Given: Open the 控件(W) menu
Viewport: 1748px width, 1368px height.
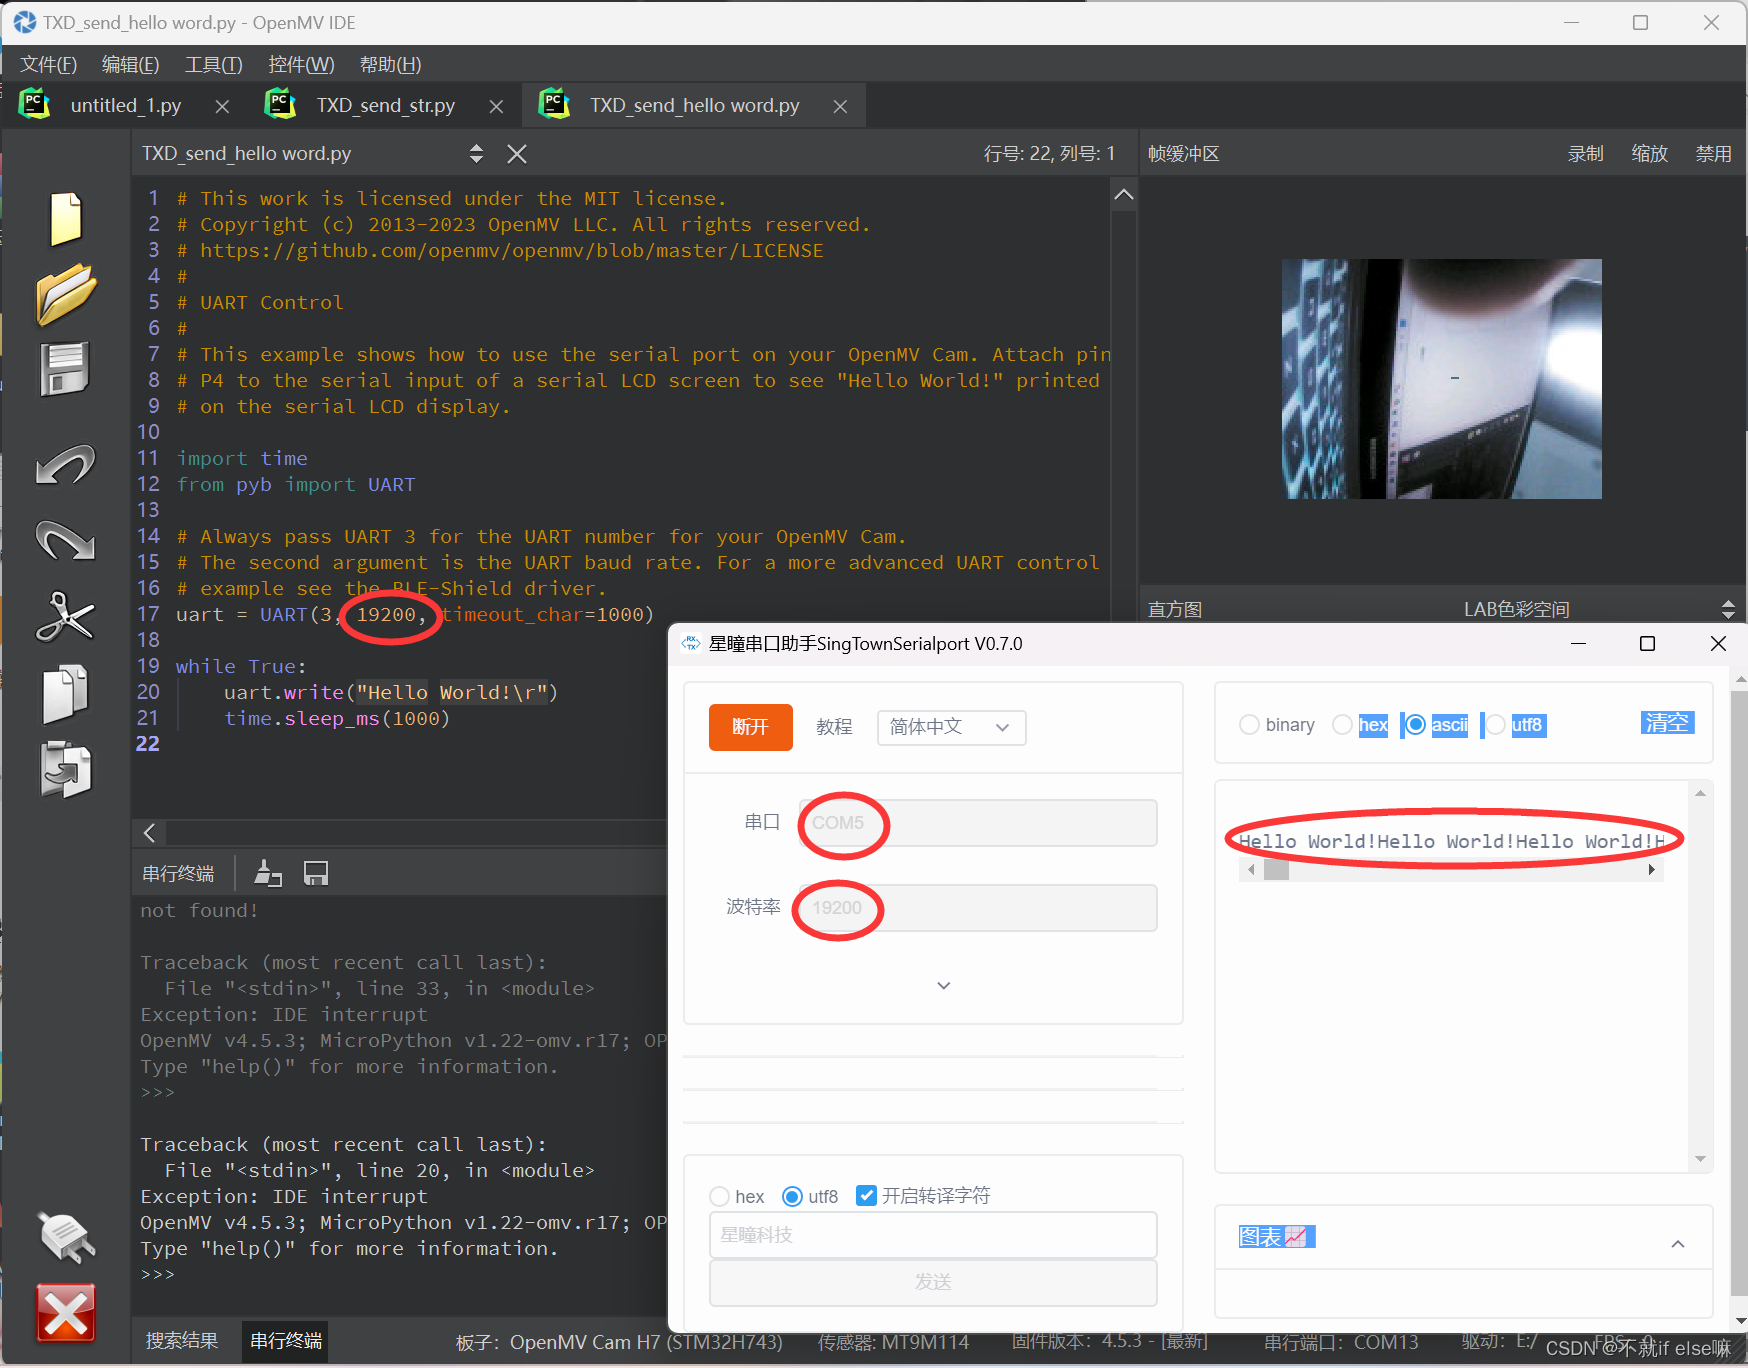Looking at the screenshot, I should point(301,65).
